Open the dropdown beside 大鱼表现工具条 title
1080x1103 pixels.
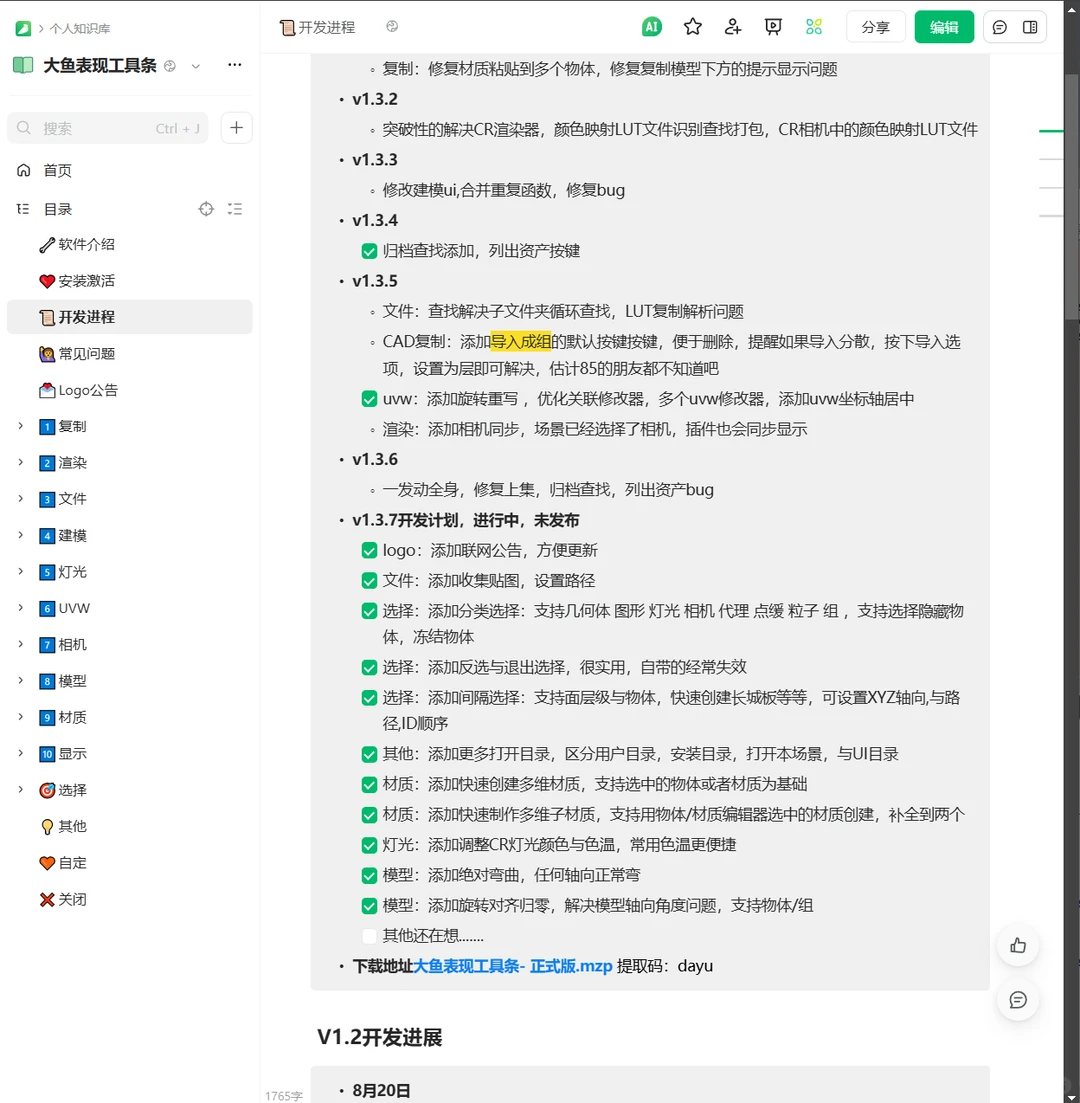coord(196,65)
